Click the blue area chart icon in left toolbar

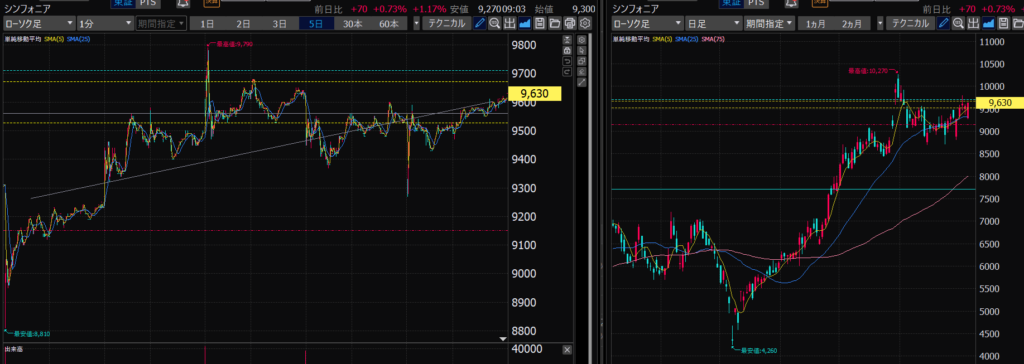click(x=524, y=24)
